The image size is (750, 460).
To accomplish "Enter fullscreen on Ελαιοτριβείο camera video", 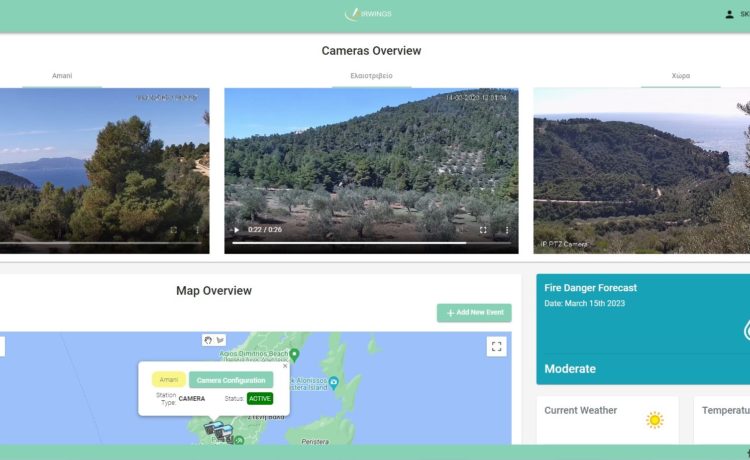I will (x=483, y=230).
